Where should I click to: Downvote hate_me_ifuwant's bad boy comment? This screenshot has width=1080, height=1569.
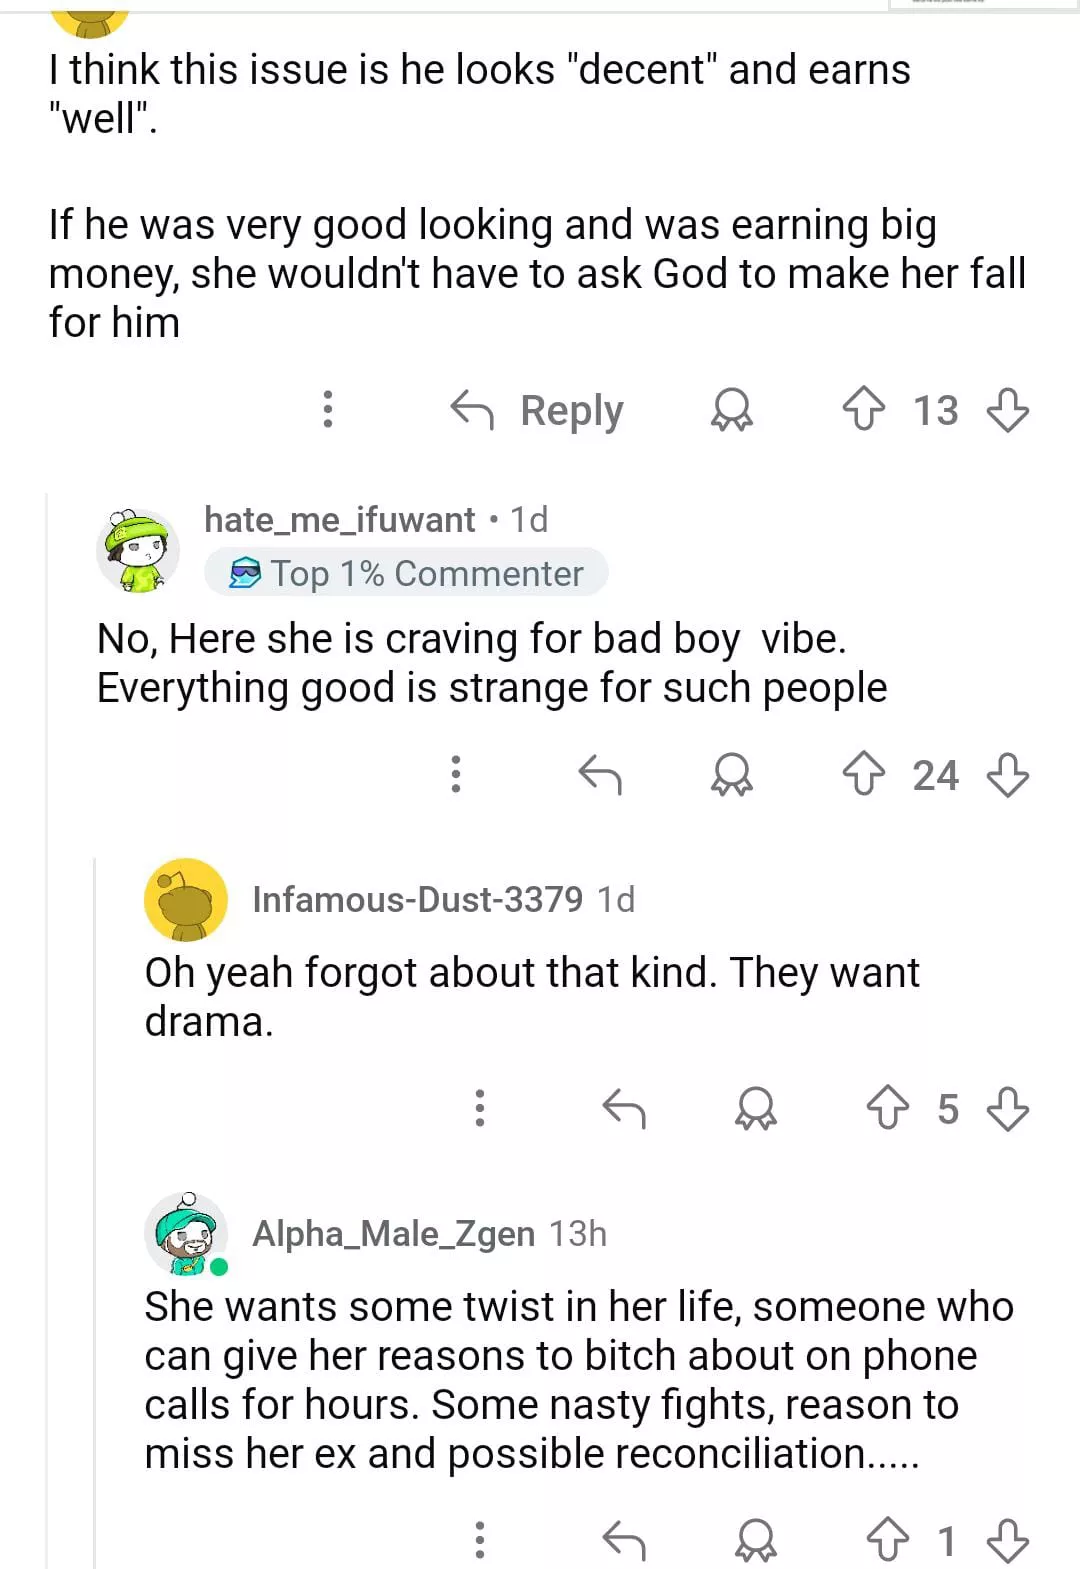[1007, 775]
